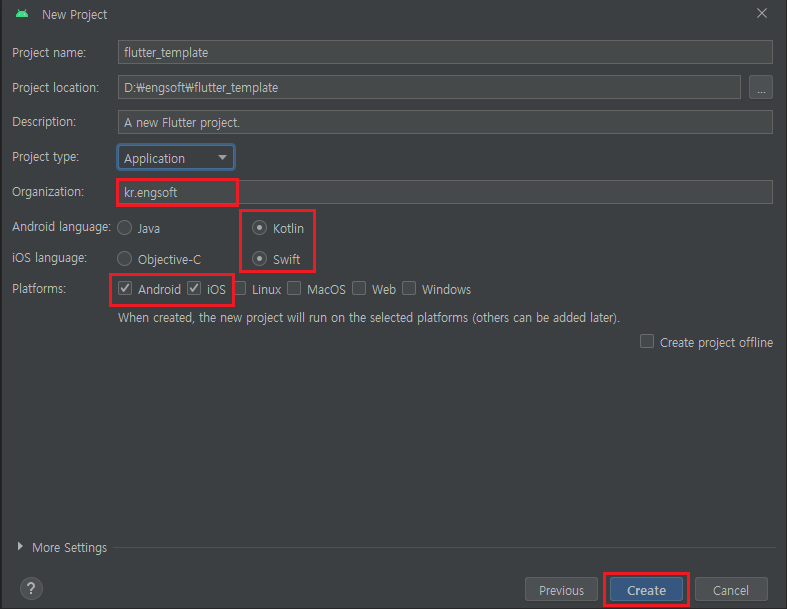Open the help question mark icon
The width and height of the screenshot is (787, 609).
click(31, 588)
